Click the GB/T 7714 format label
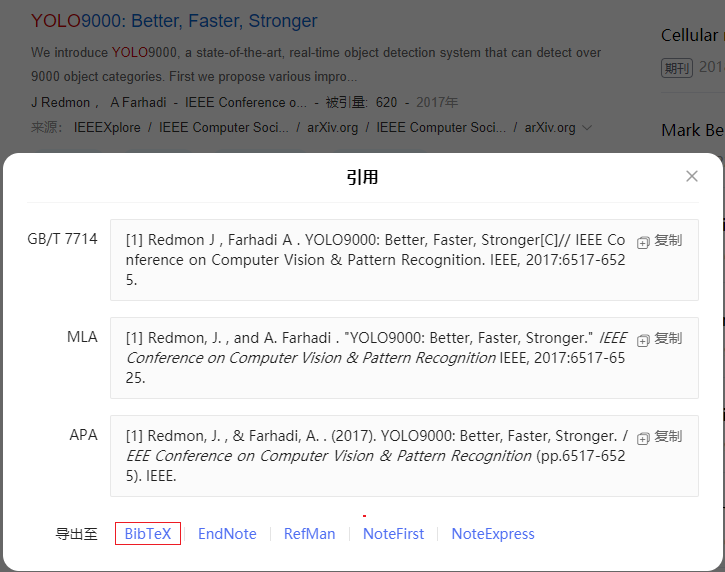 tap(62, 239)
